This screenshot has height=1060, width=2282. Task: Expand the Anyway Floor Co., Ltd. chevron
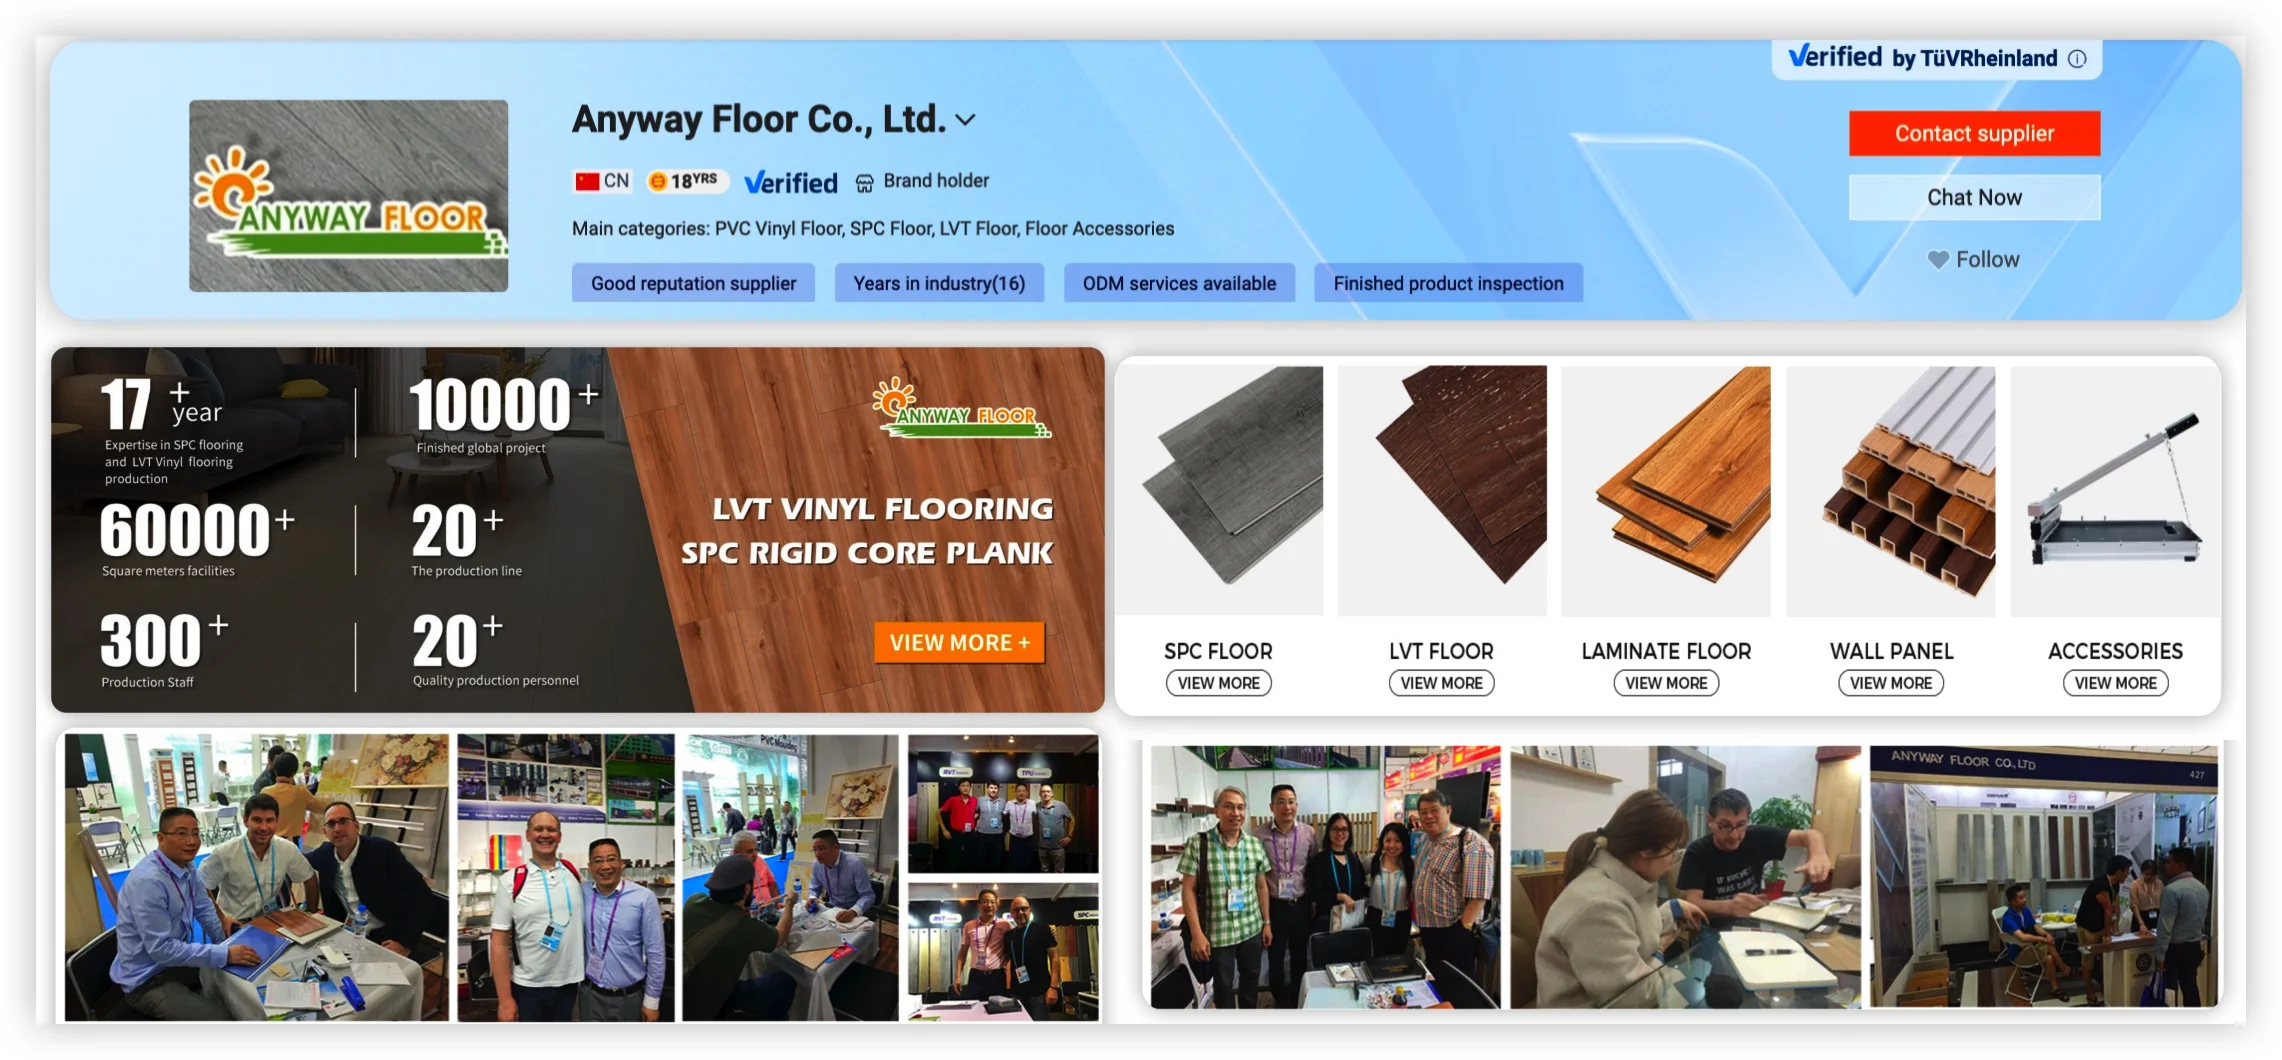coord(965,120)
